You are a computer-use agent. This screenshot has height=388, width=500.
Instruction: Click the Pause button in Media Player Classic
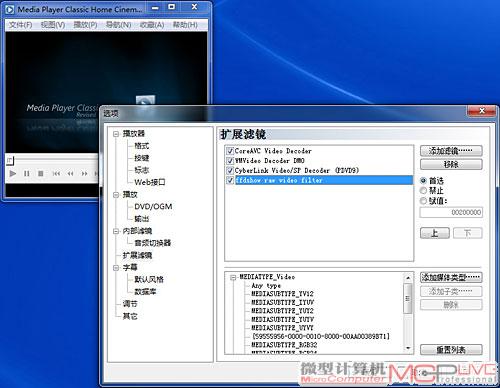[27, 173]
